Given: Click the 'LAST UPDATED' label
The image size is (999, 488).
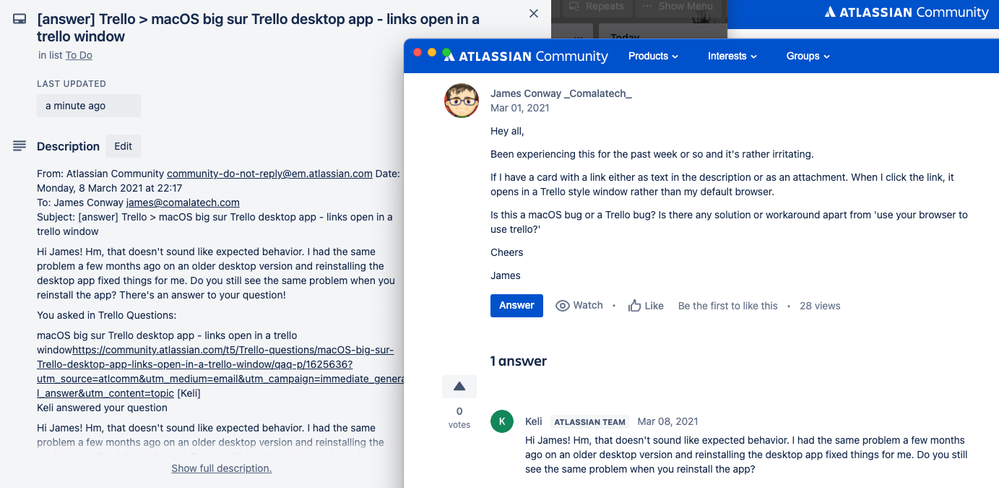Looking at the screenshot, I should 71,83.
